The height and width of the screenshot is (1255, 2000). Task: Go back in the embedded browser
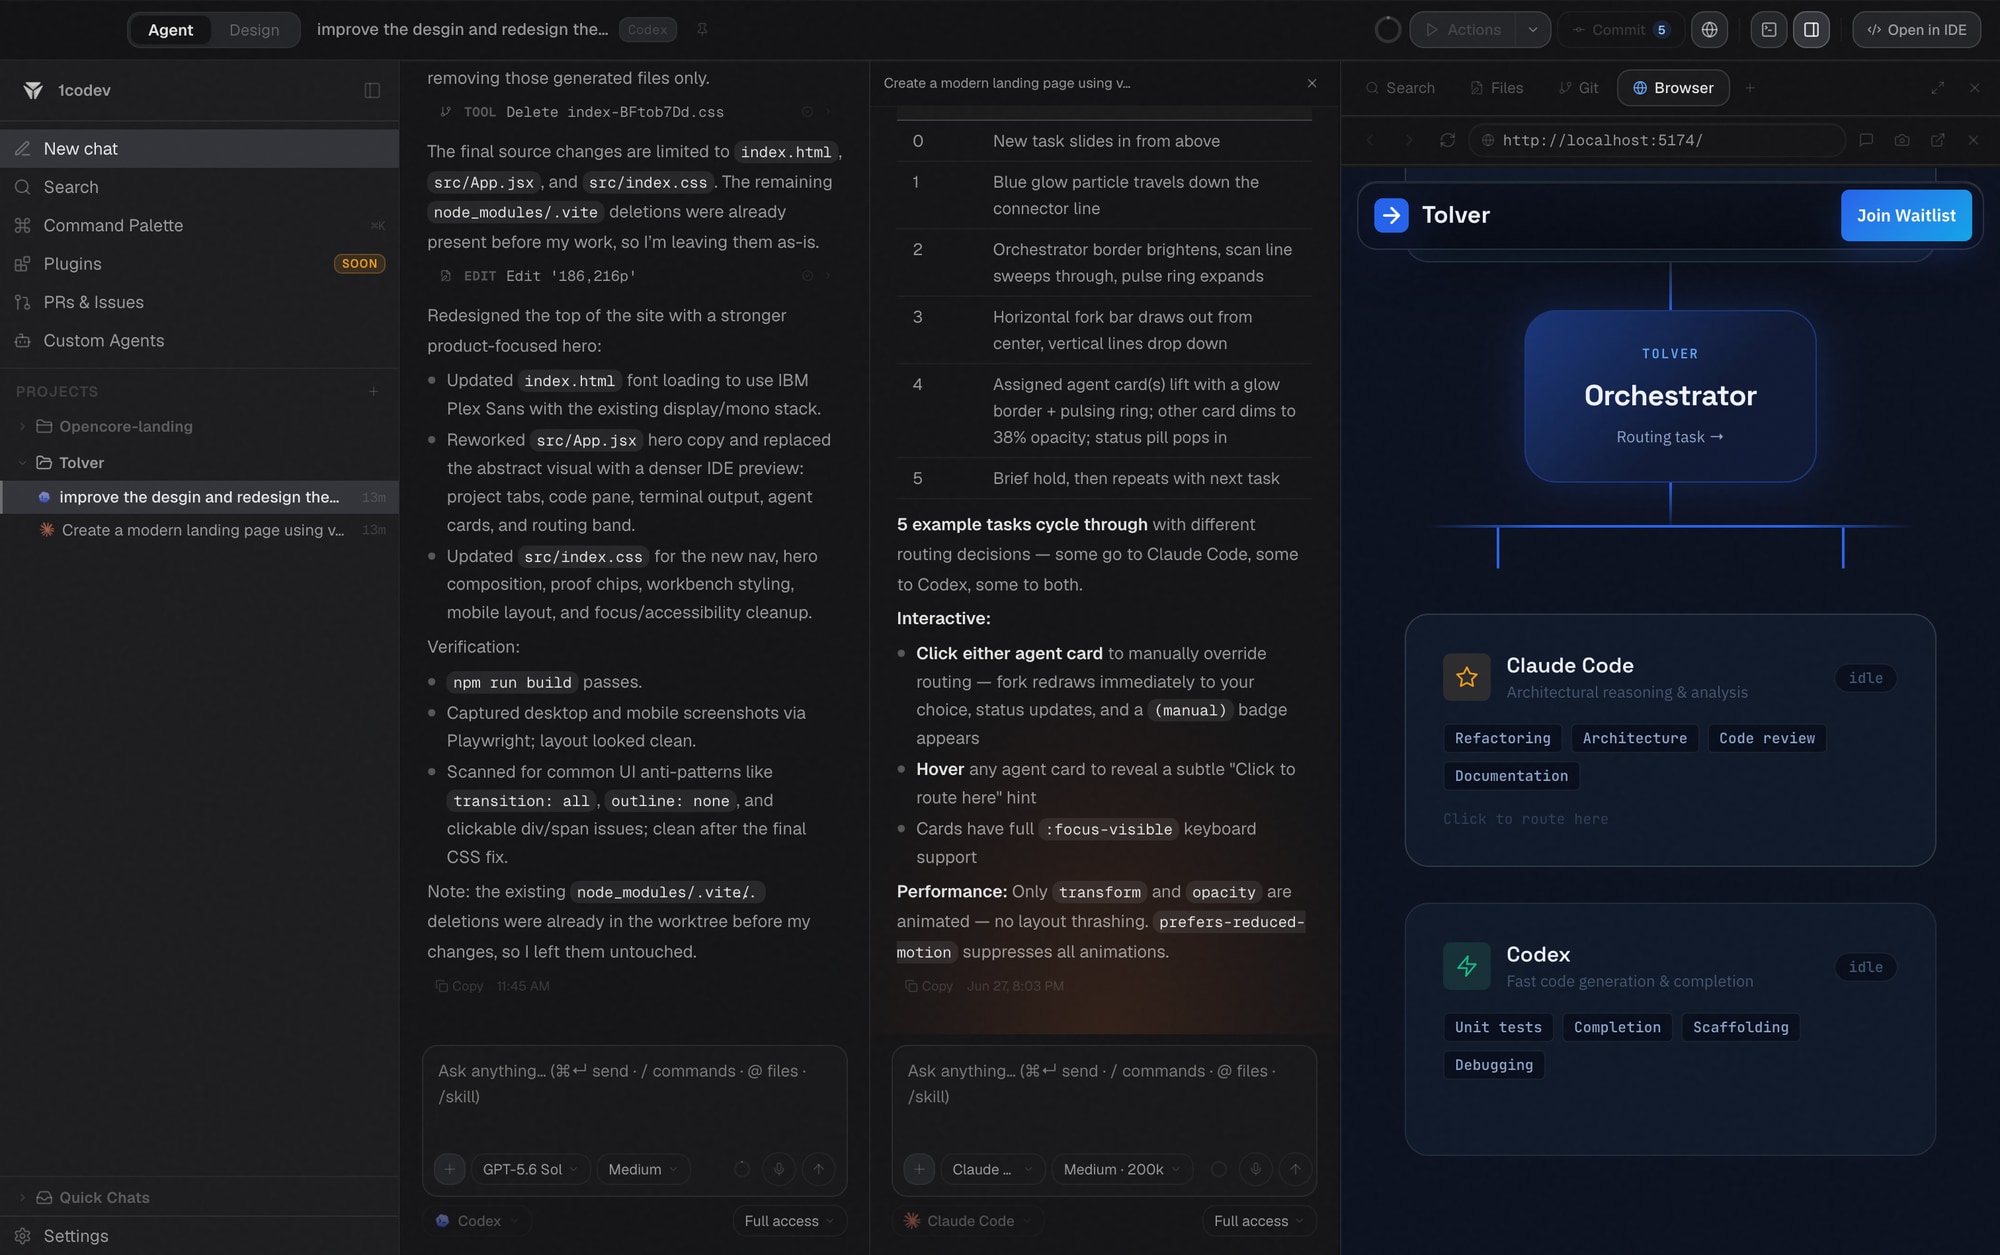(1370, 141)
